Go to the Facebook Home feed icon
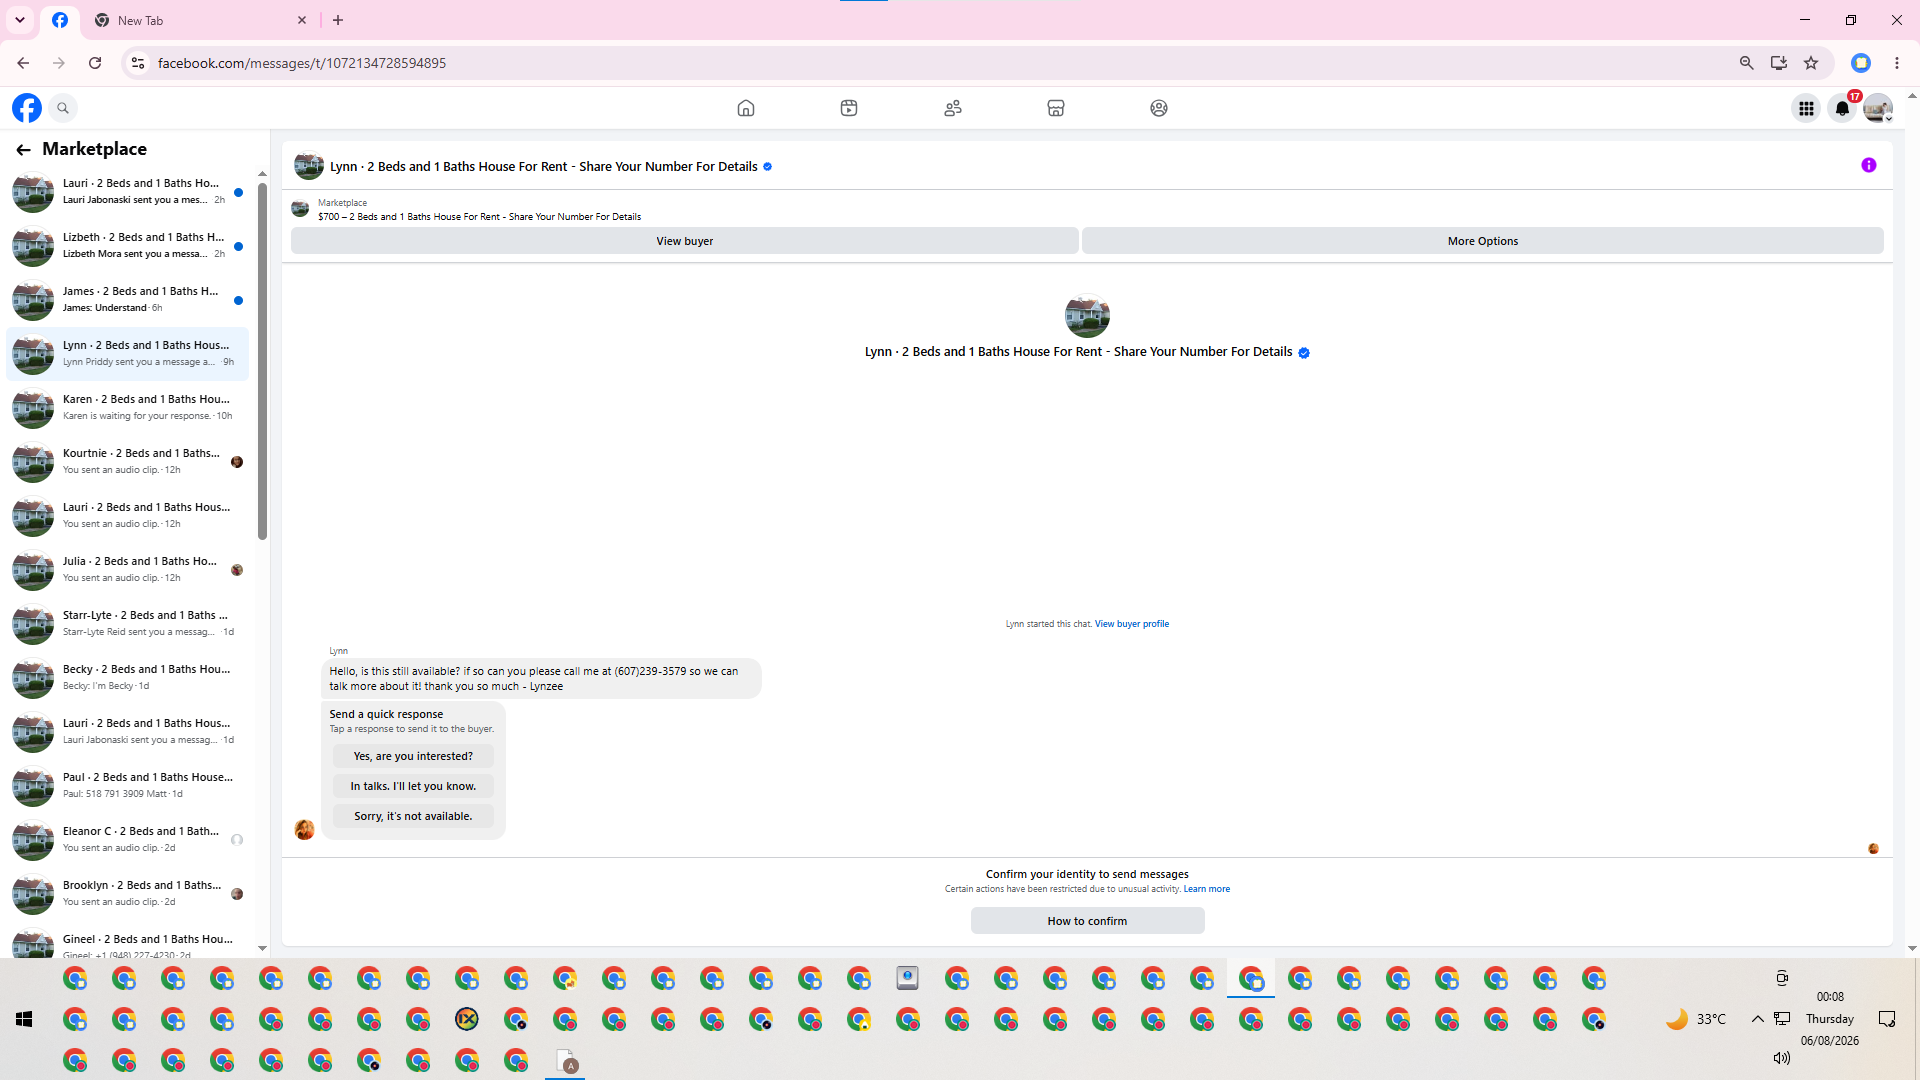The height and width of the screenshot is (1080, 1920). (x=746, y=108)
